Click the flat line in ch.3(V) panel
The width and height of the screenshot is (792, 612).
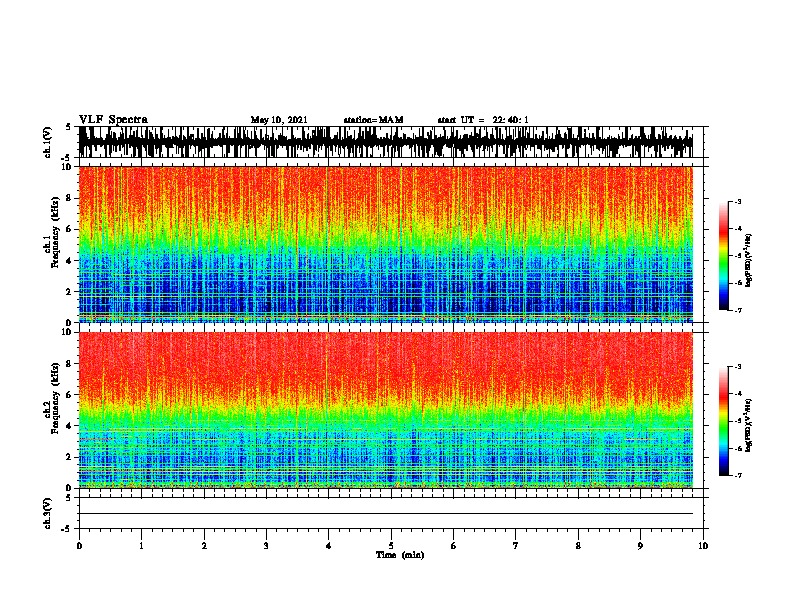click(386, 514)
